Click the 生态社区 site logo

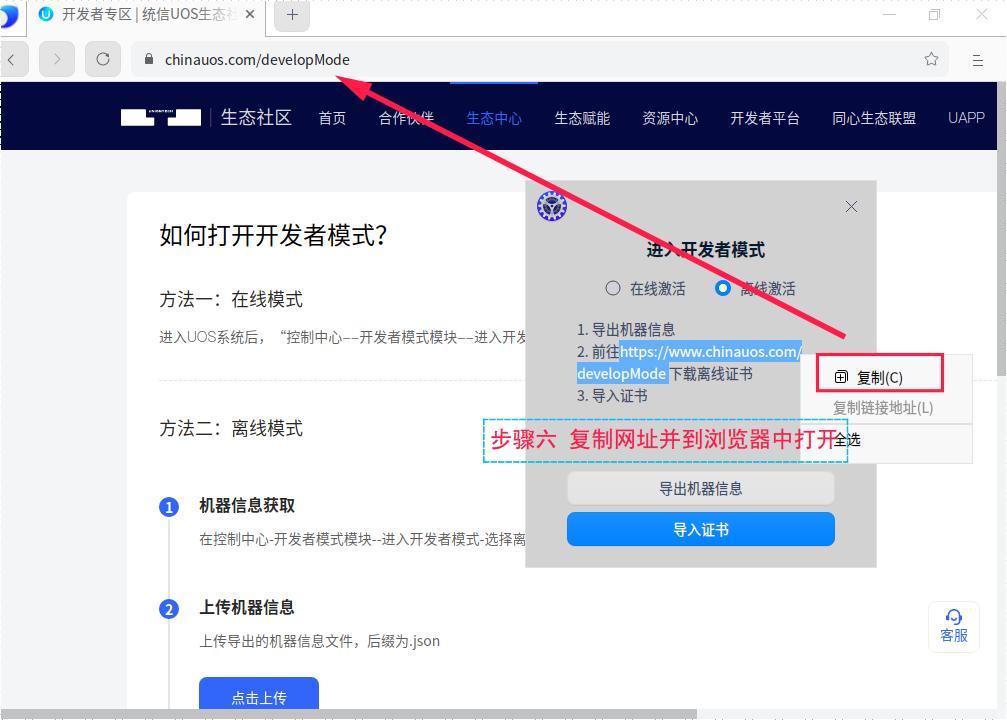tap(206, 118)
